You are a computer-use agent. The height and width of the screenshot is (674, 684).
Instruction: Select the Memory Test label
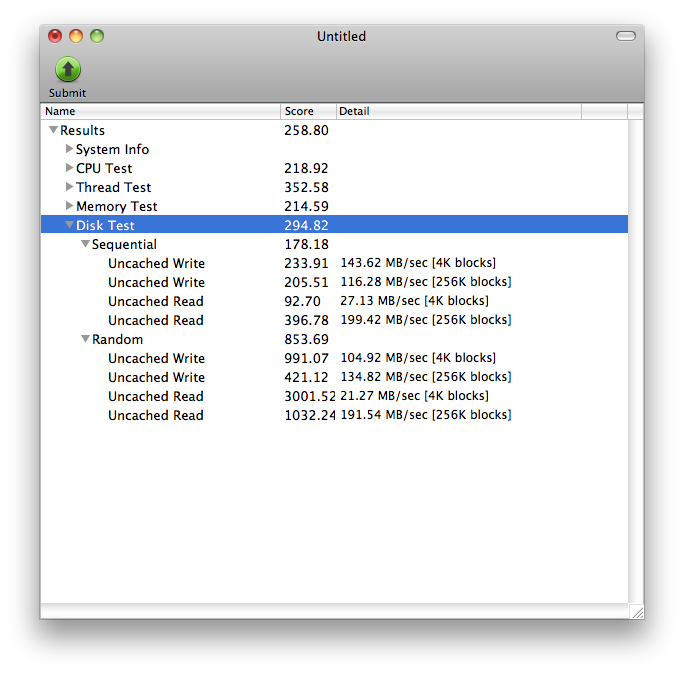pyautogui.click(x=116, y=206)
